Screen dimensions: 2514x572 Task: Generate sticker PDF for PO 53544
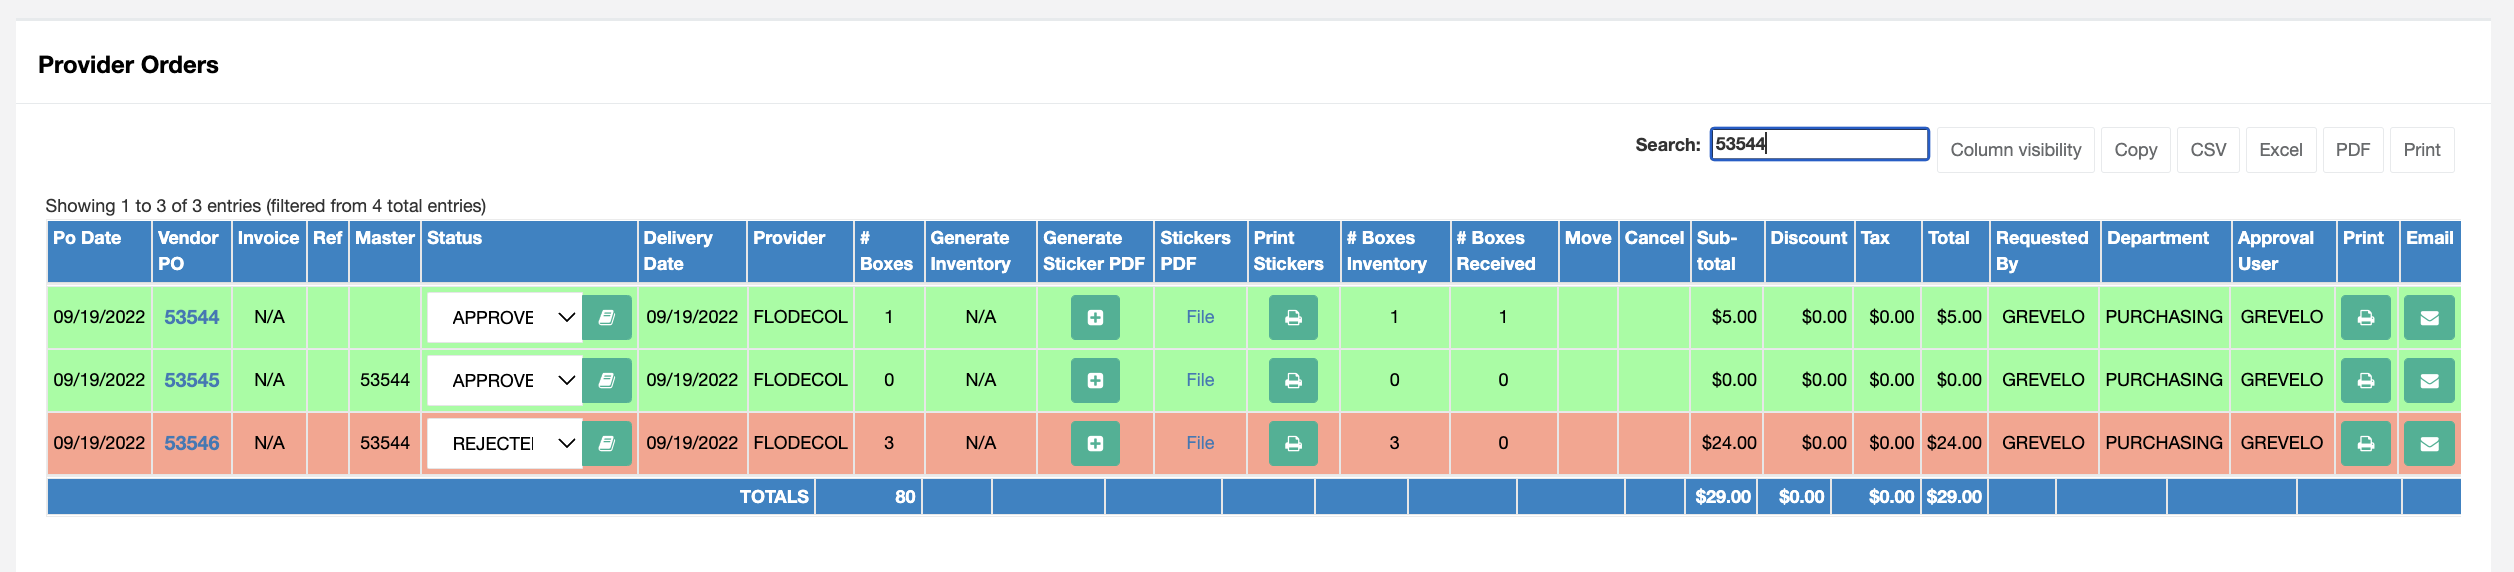1095,317
